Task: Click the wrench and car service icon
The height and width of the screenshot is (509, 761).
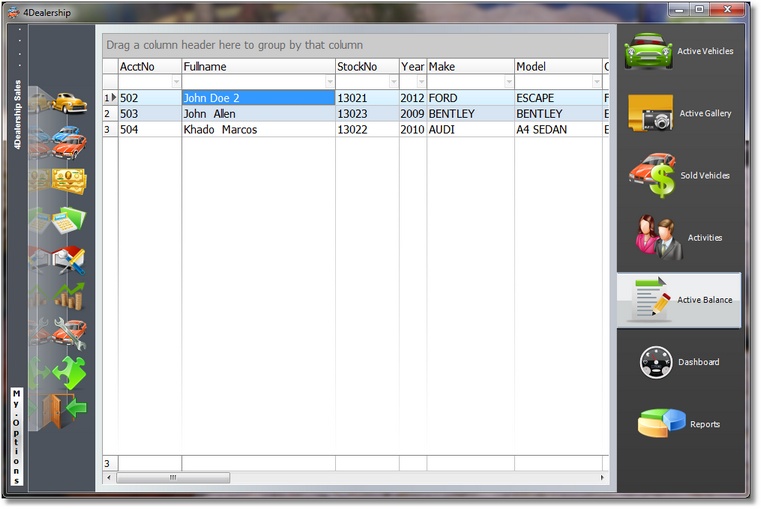Action: coord(68,332)
